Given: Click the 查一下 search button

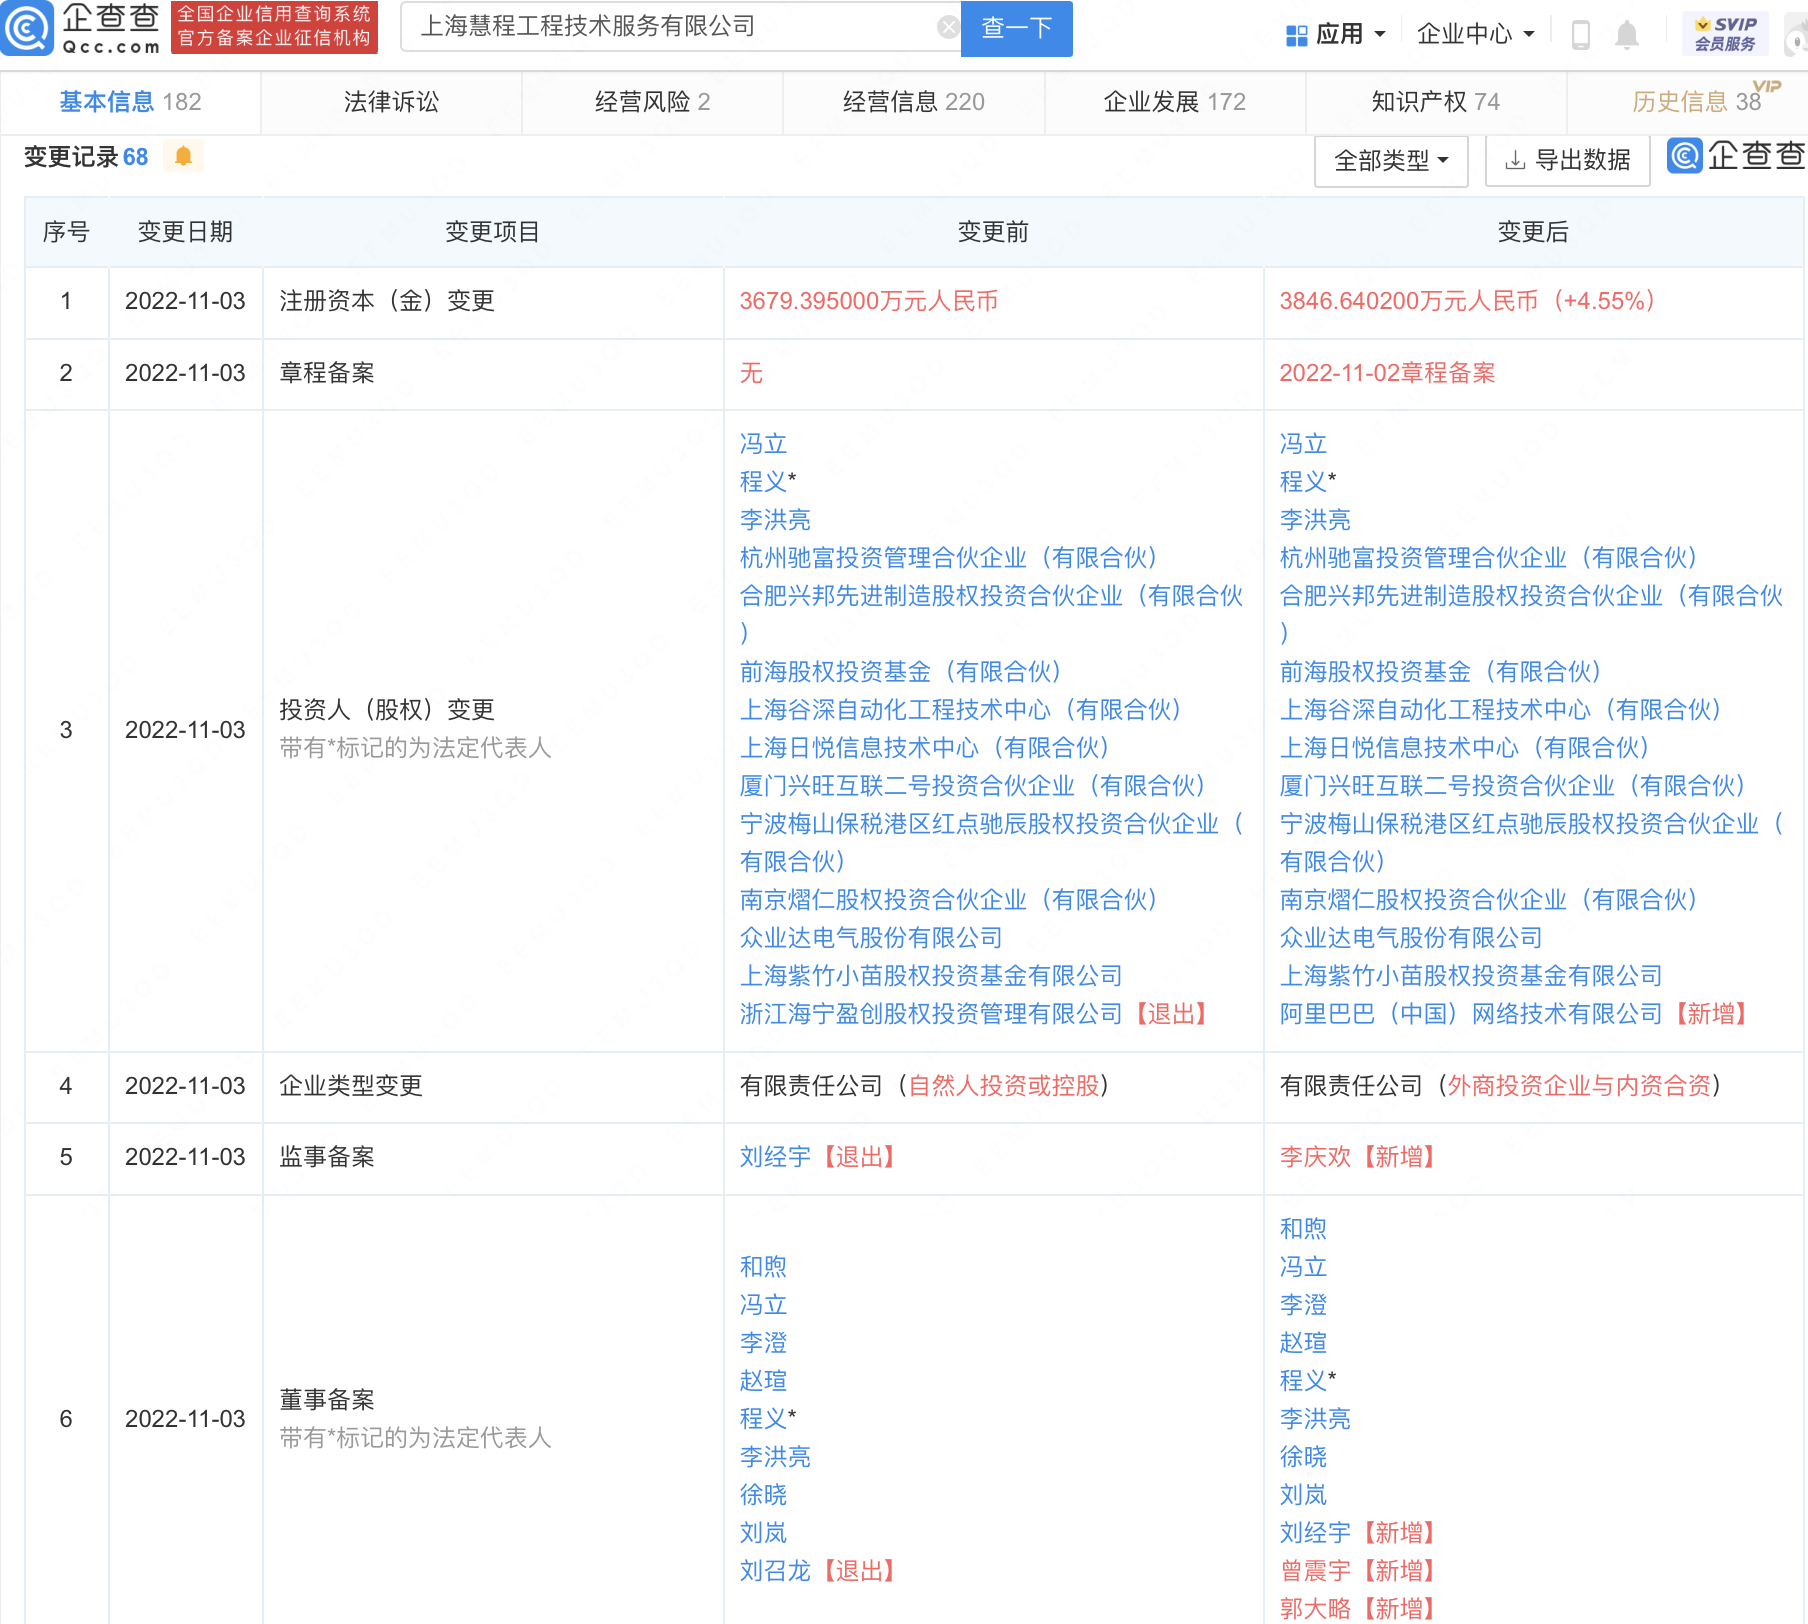Looking at the screenshot, I should pyautogui.click(x=1016, y=28).
